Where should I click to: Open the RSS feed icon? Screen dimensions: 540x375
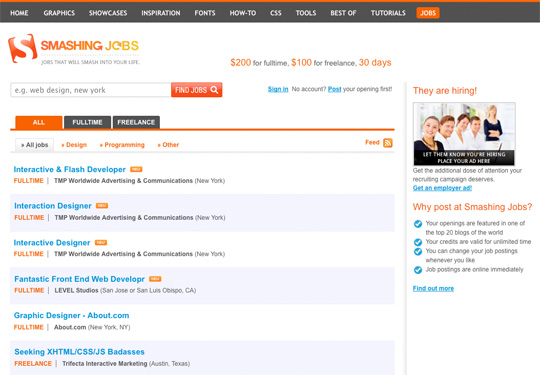tap(388, 143)
